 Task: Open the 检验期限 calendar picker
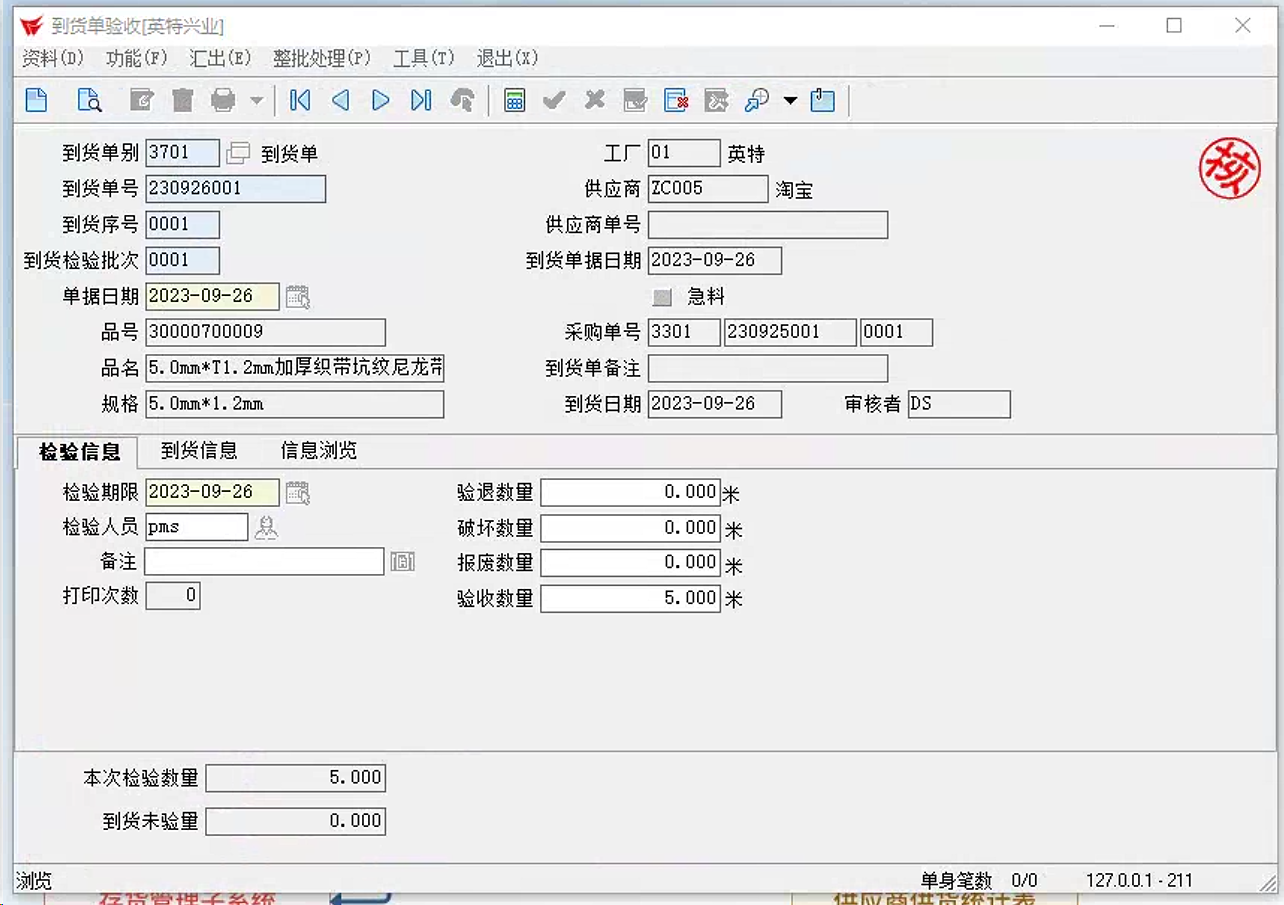tap(298, 492)
